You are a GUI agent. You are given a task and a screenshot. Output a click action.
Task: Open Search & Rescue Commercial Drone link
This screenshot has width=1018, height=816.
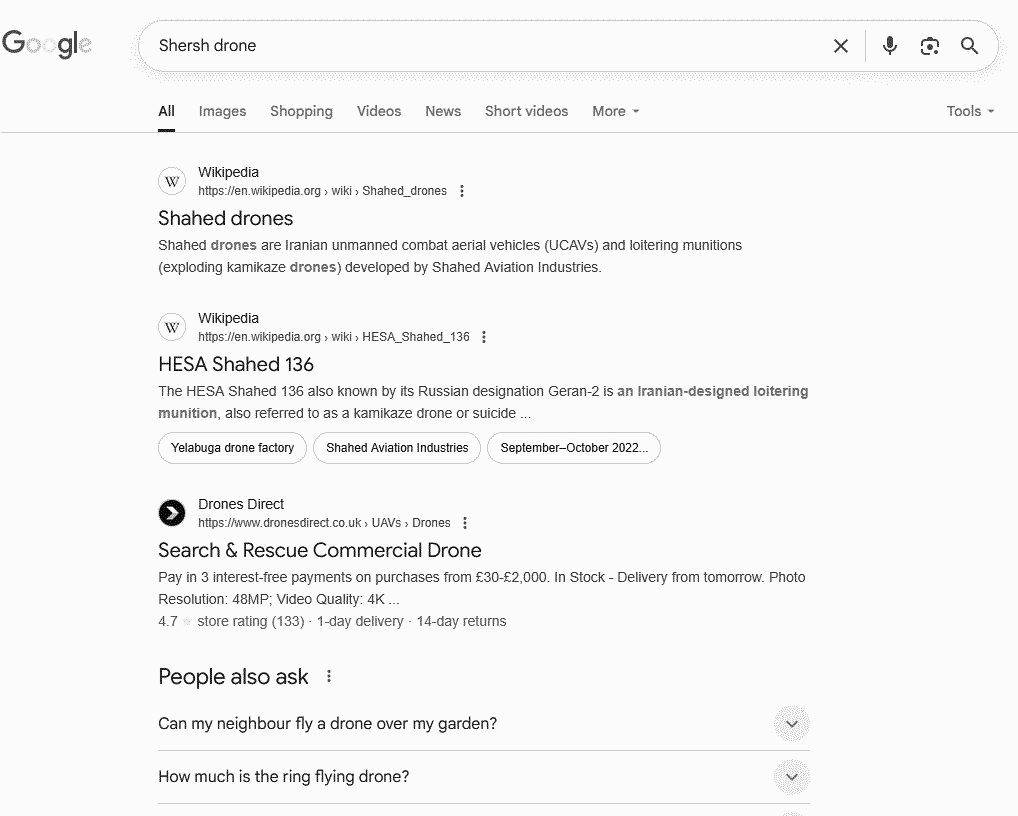pyautogui.click(x=320, y=550)
